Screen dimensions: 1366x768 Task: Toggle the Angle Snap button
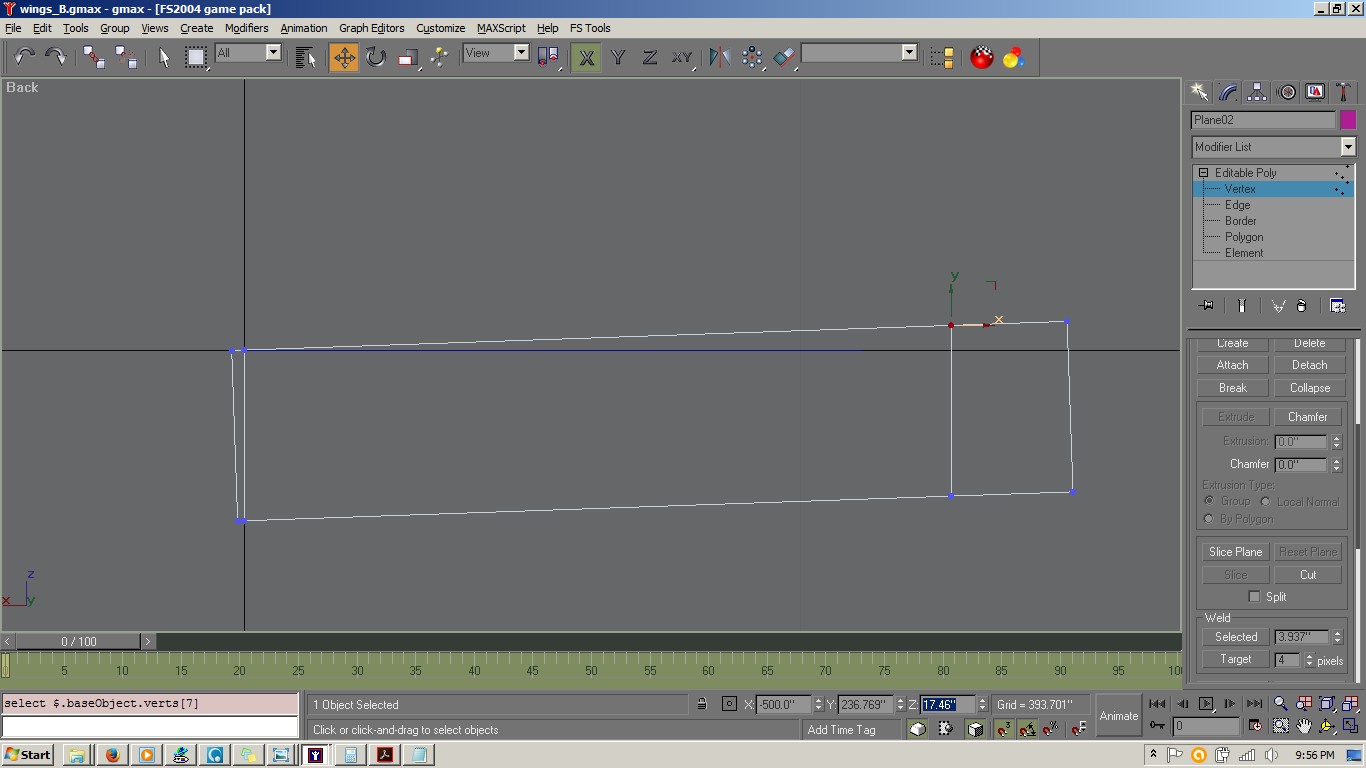[1027, 729]
